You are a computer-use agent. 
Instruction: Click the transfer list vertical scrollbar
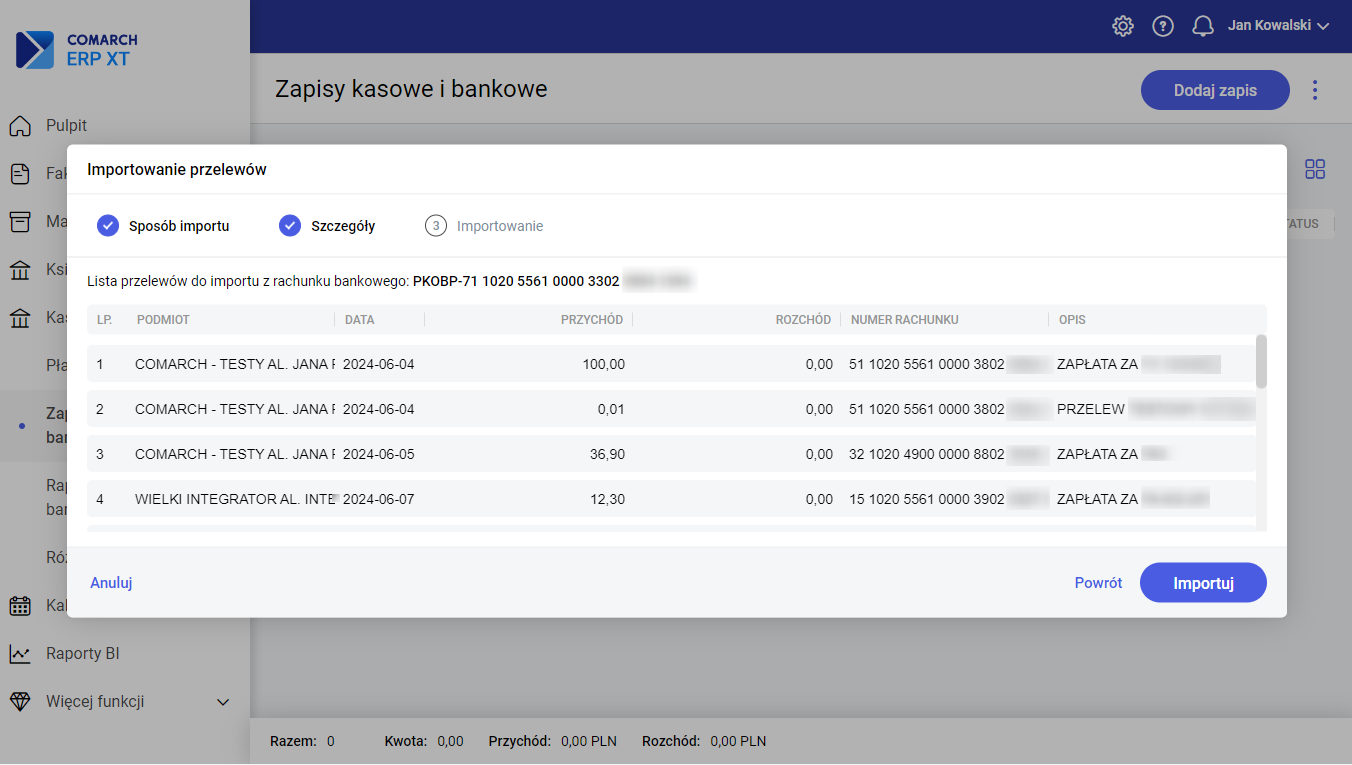tap(1261, 361)
